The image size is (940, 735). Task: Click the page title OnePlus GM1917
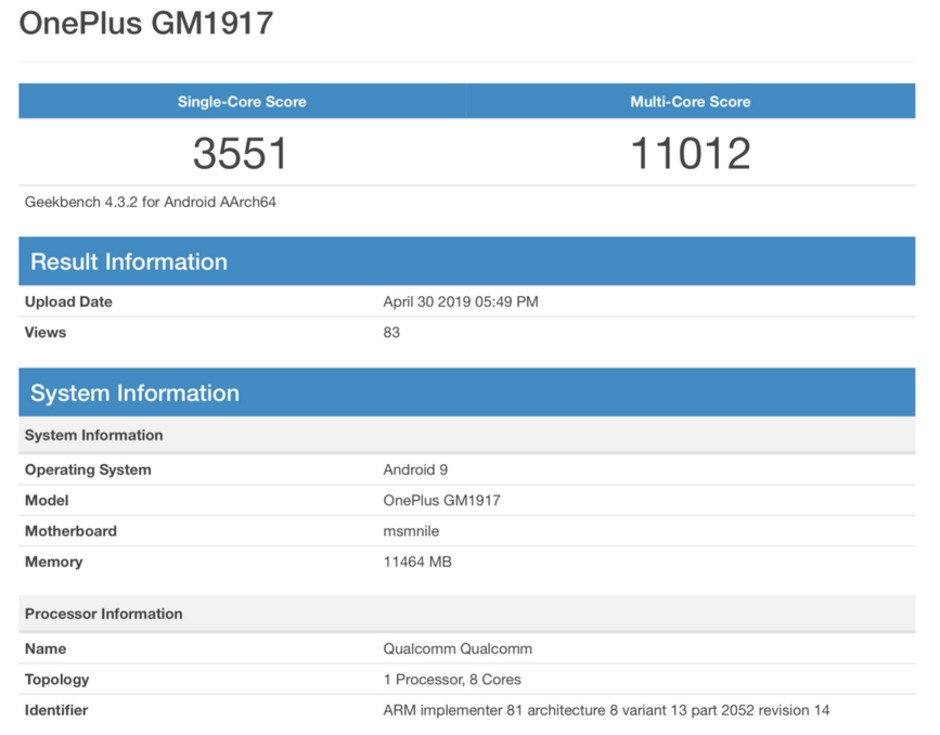point(146,23)
